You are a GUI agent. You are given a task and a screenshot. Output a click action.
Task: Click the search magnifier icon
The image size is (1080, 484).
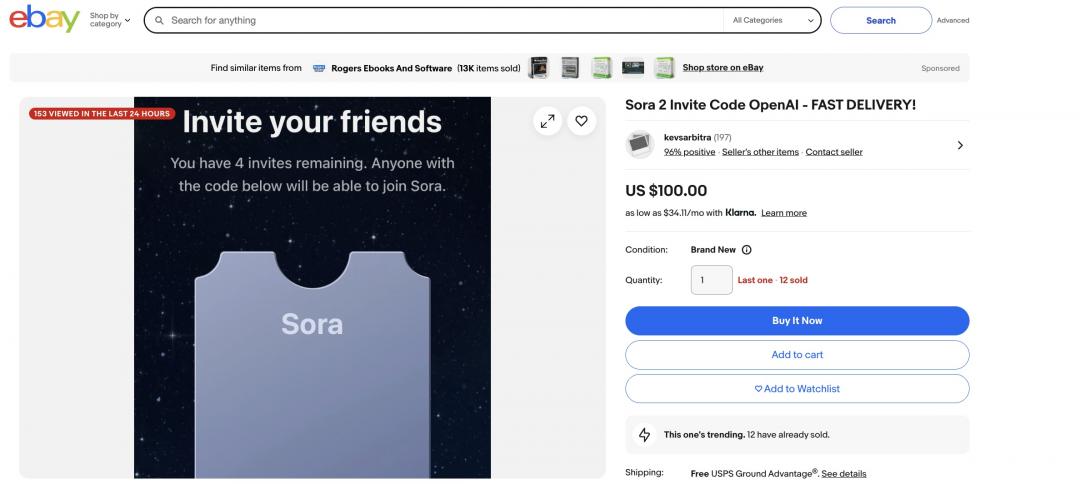click(x=159, y=20)
